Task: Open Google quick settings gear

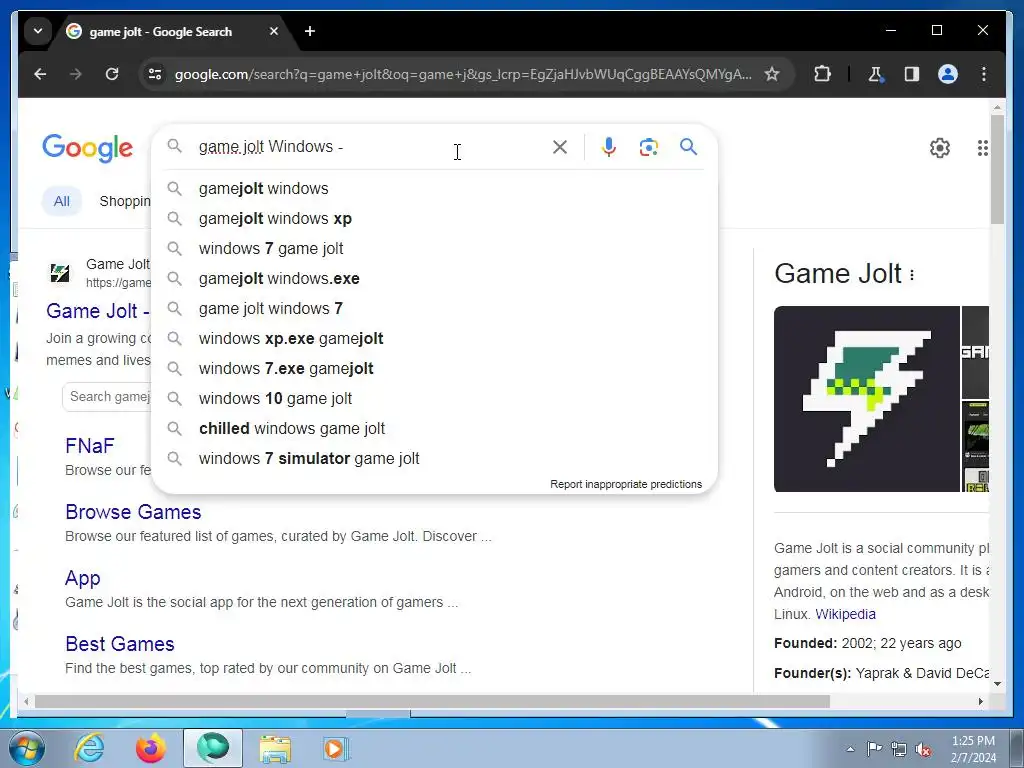Action: [x=940, y=148]
